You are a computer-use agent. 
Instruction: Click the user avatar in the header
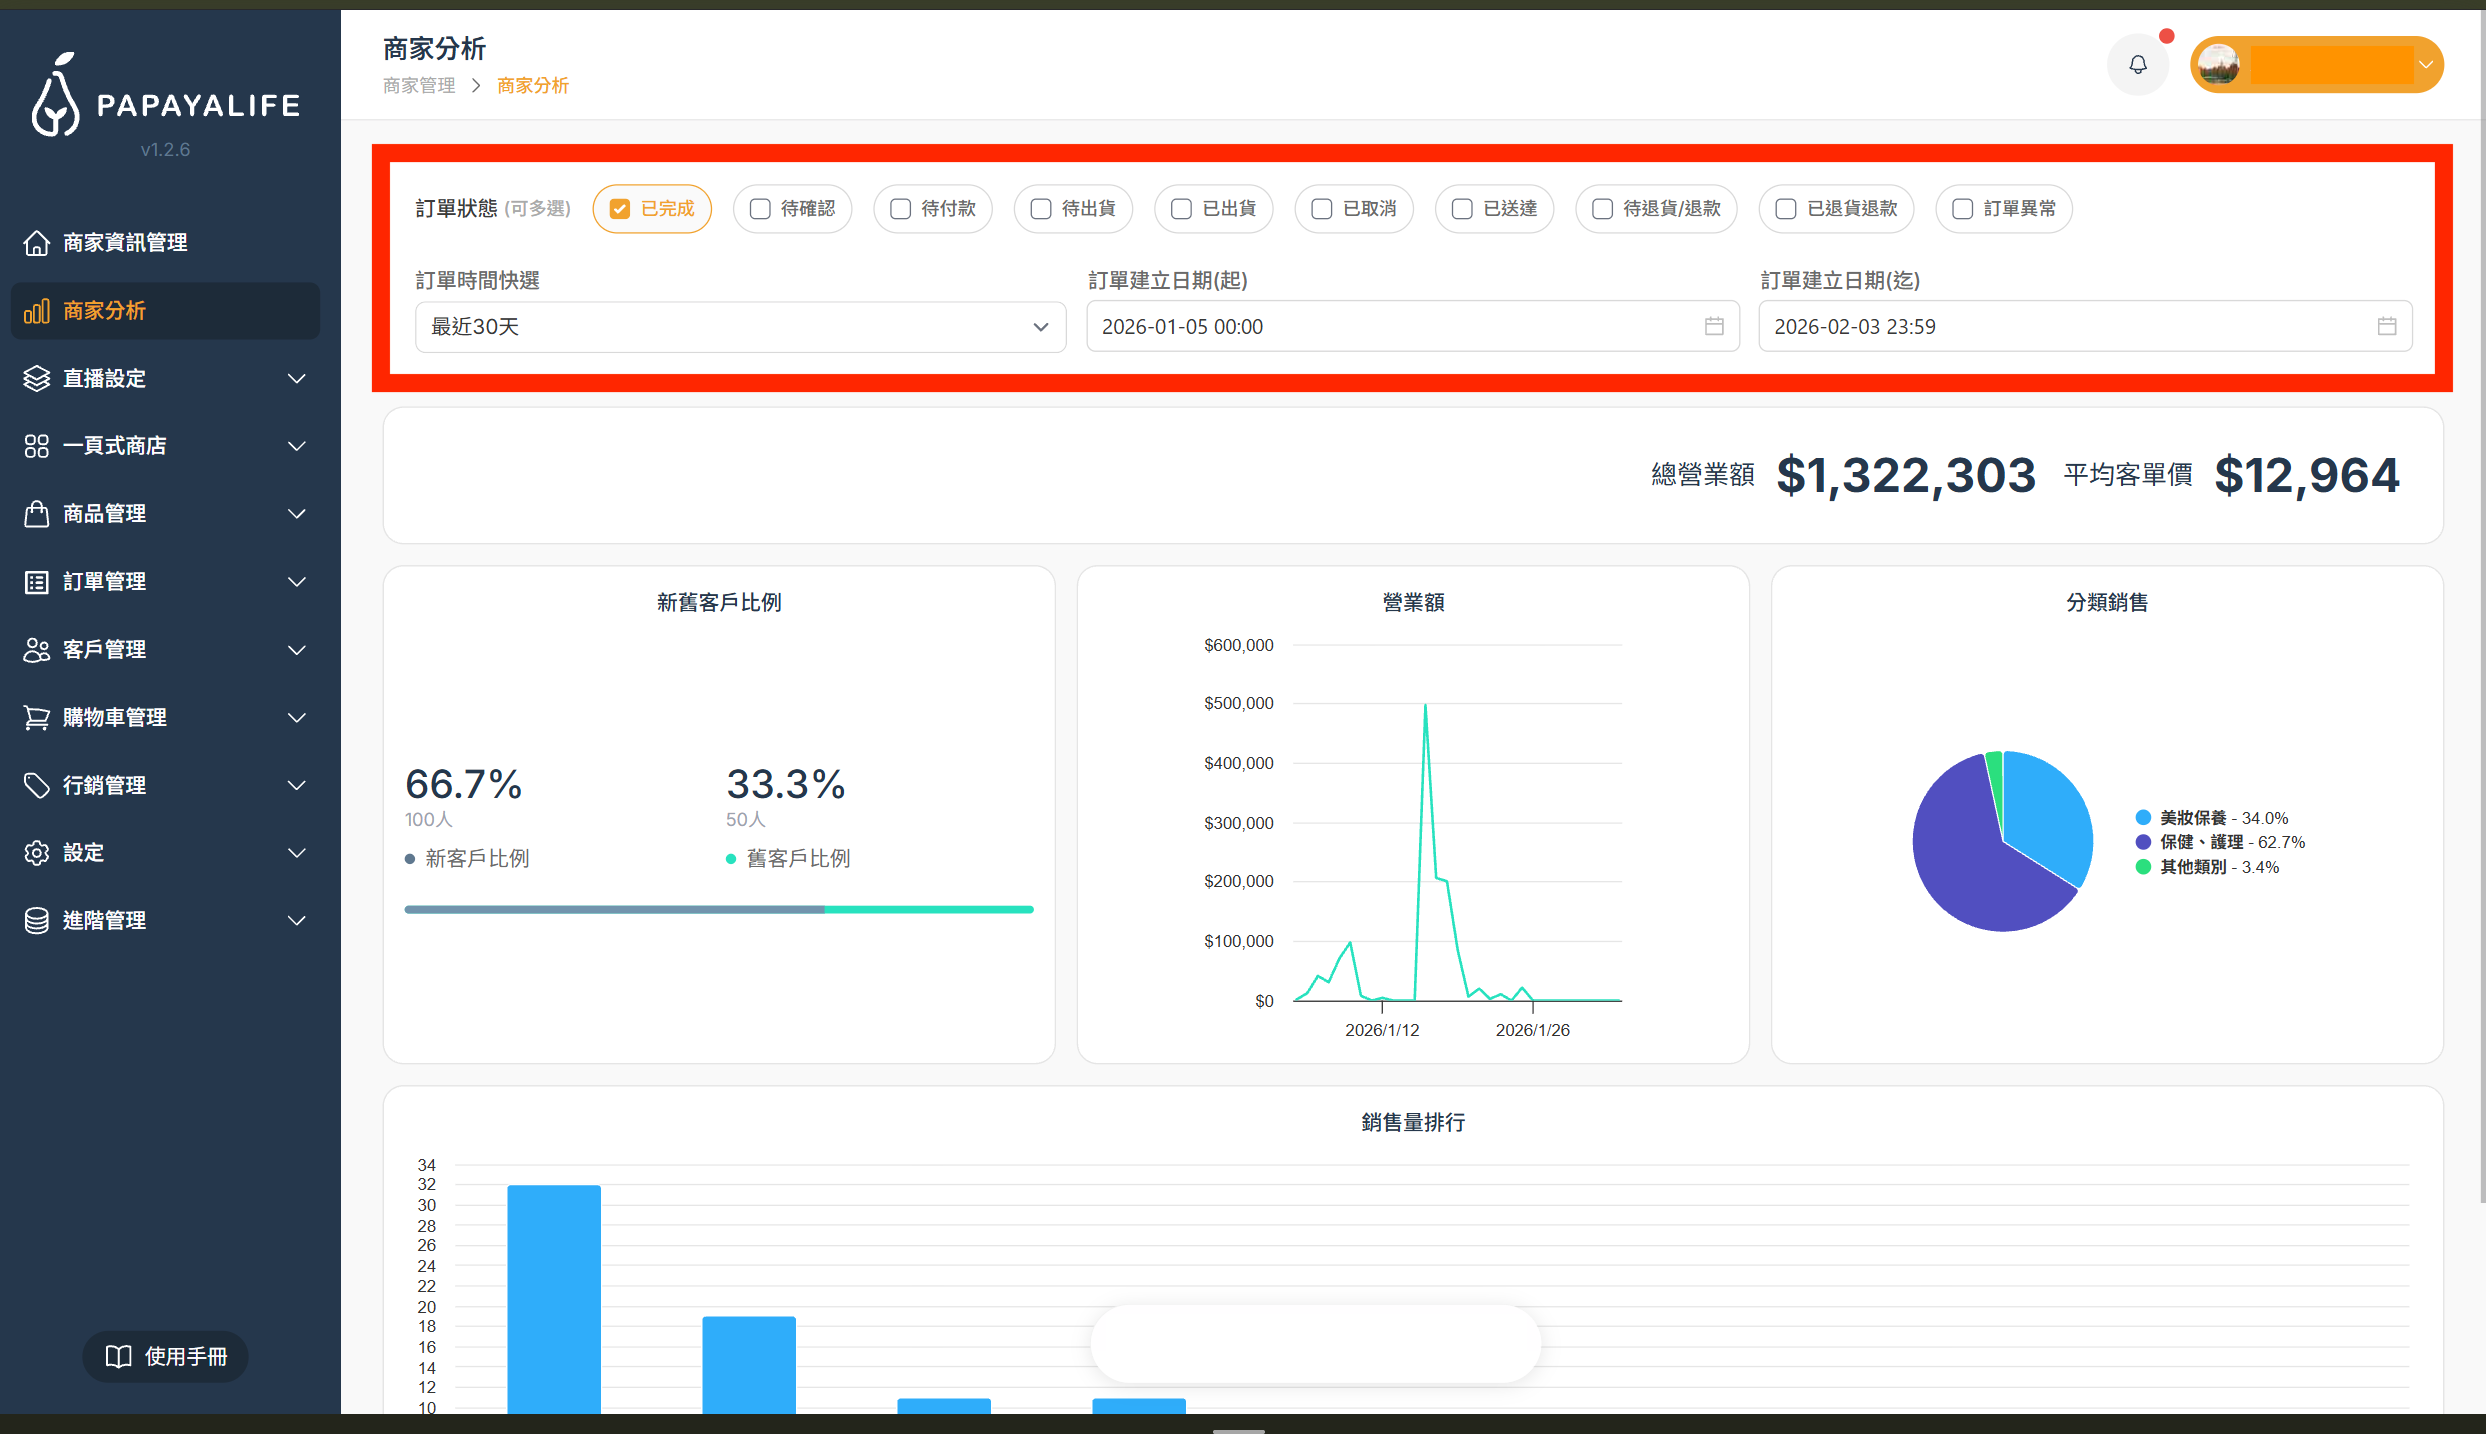coord(2219,65)
